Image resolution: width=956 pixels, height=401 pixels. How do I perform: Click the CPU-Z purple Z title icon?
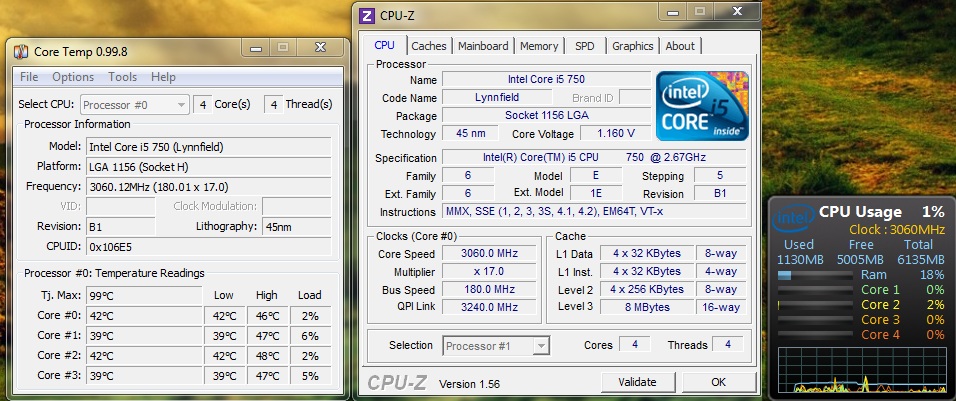click(x=366, y=15)
